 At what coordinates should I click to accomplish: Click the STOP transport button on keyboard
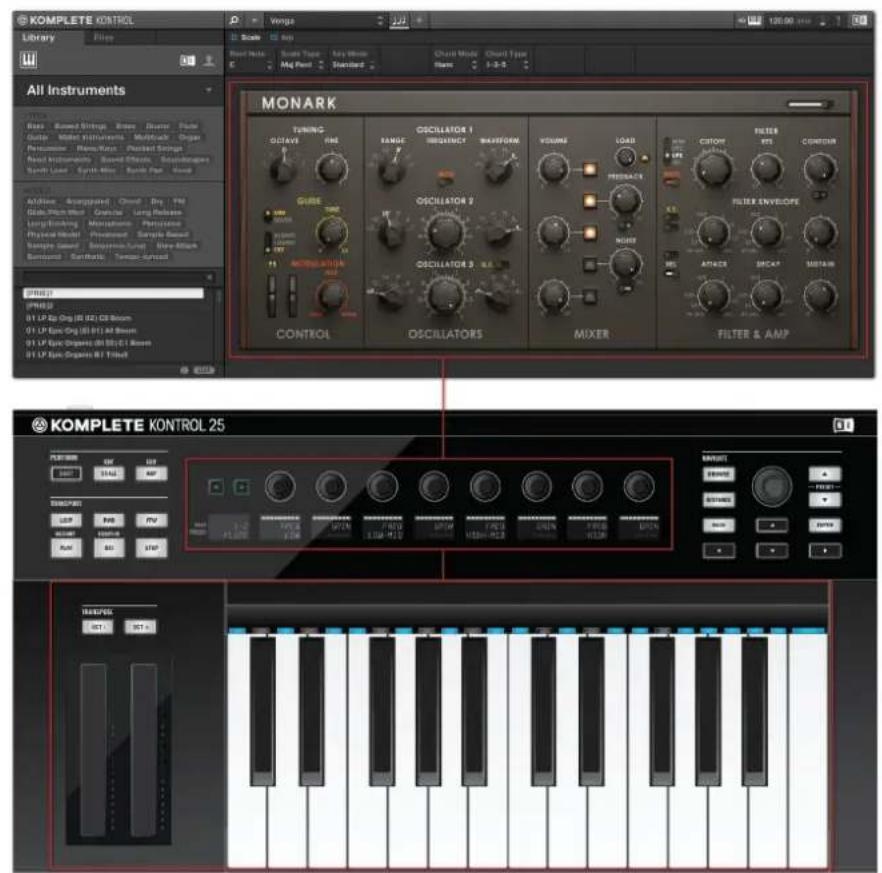[151, 548]
